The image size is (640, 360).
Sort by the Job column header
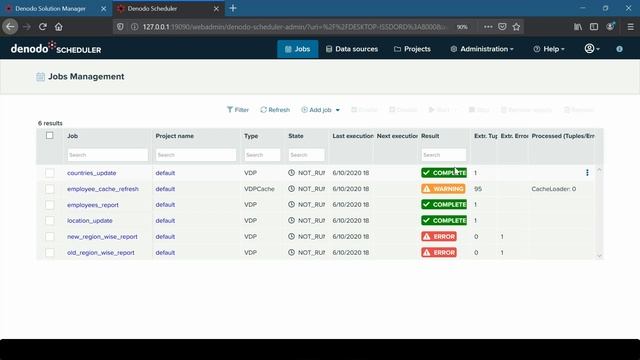[x=72, y=136]
